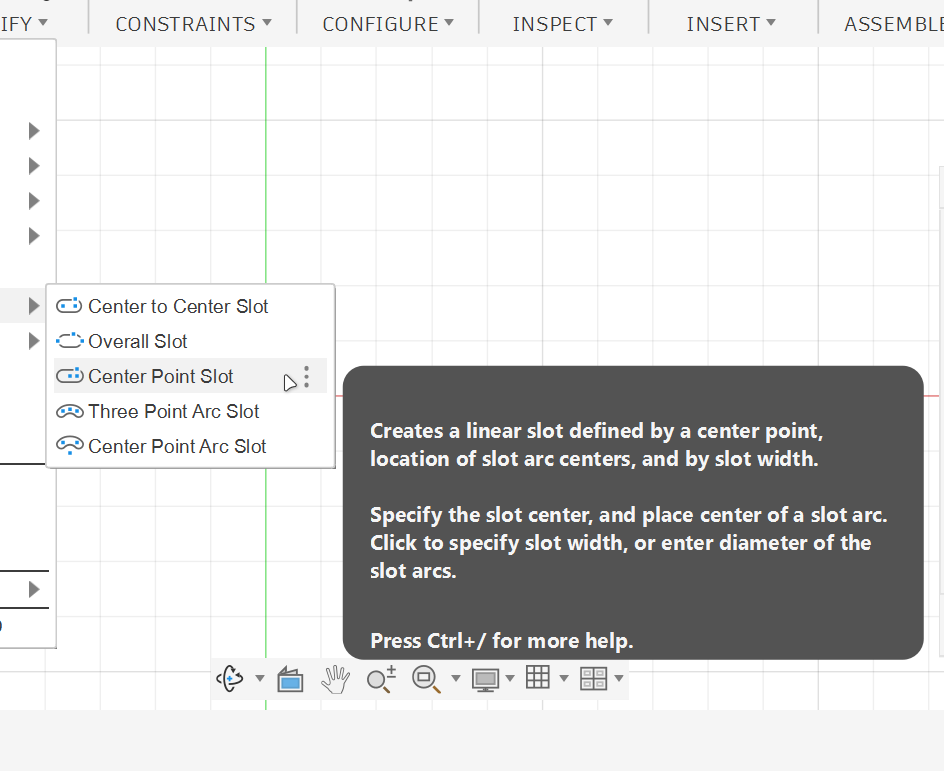Screen dimensions: 944x771
Task: Pick Center Point Arc Slot
Action: [190, 446]
